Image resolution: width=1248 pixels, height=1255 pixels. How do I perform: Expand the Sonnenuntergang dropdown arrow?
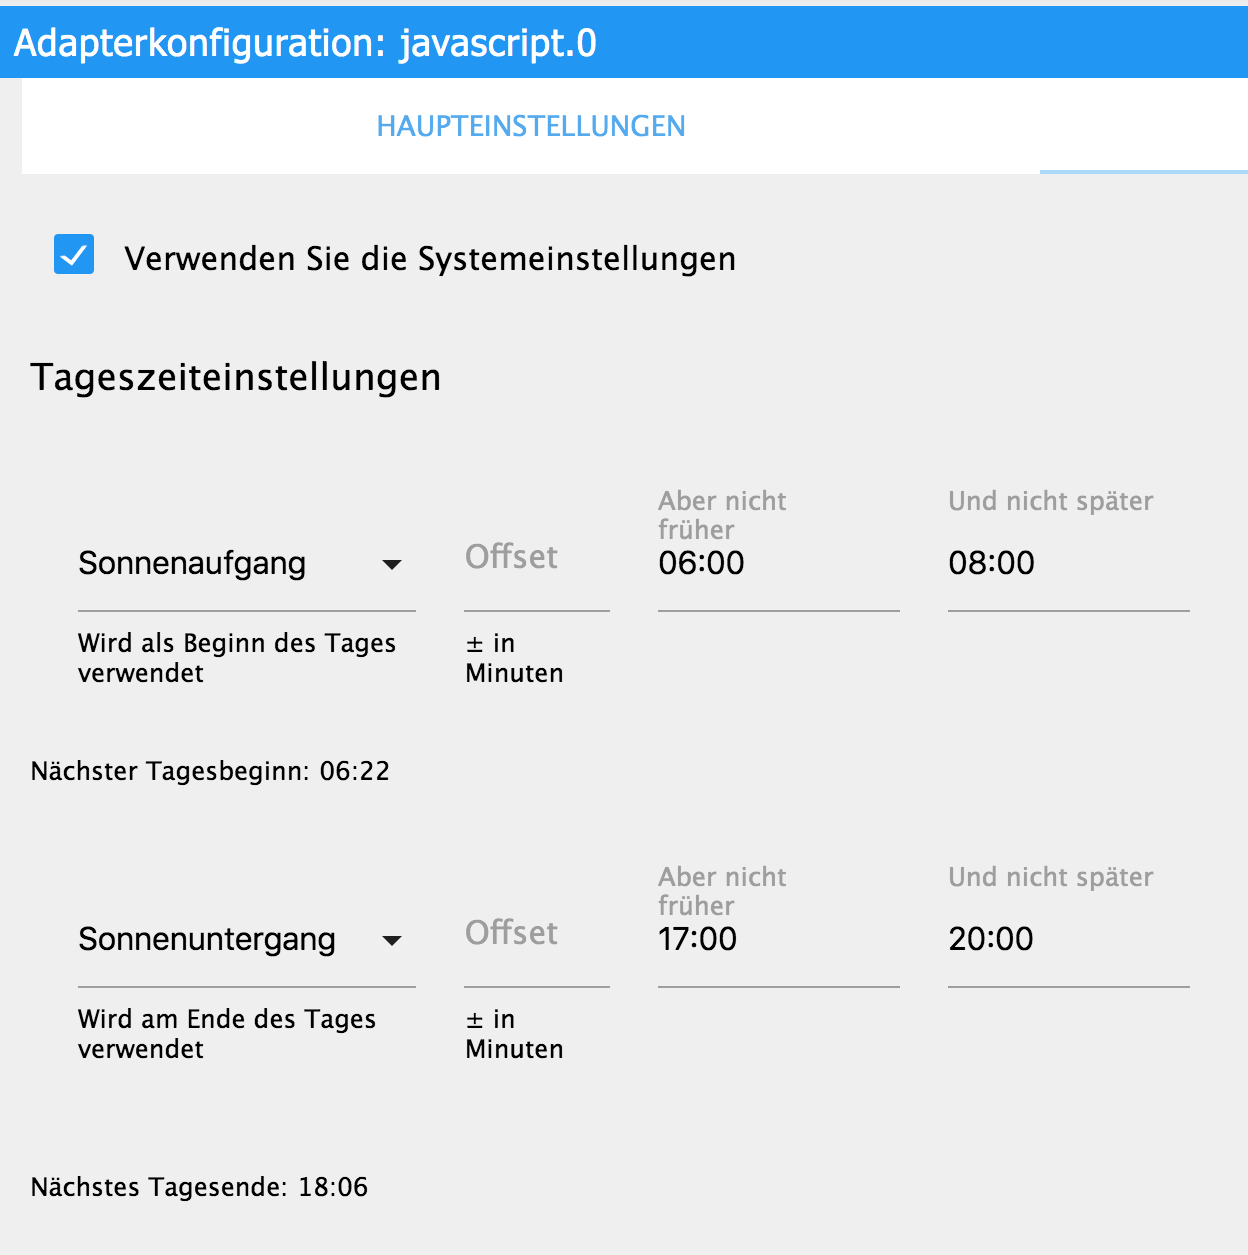[392, 941]
